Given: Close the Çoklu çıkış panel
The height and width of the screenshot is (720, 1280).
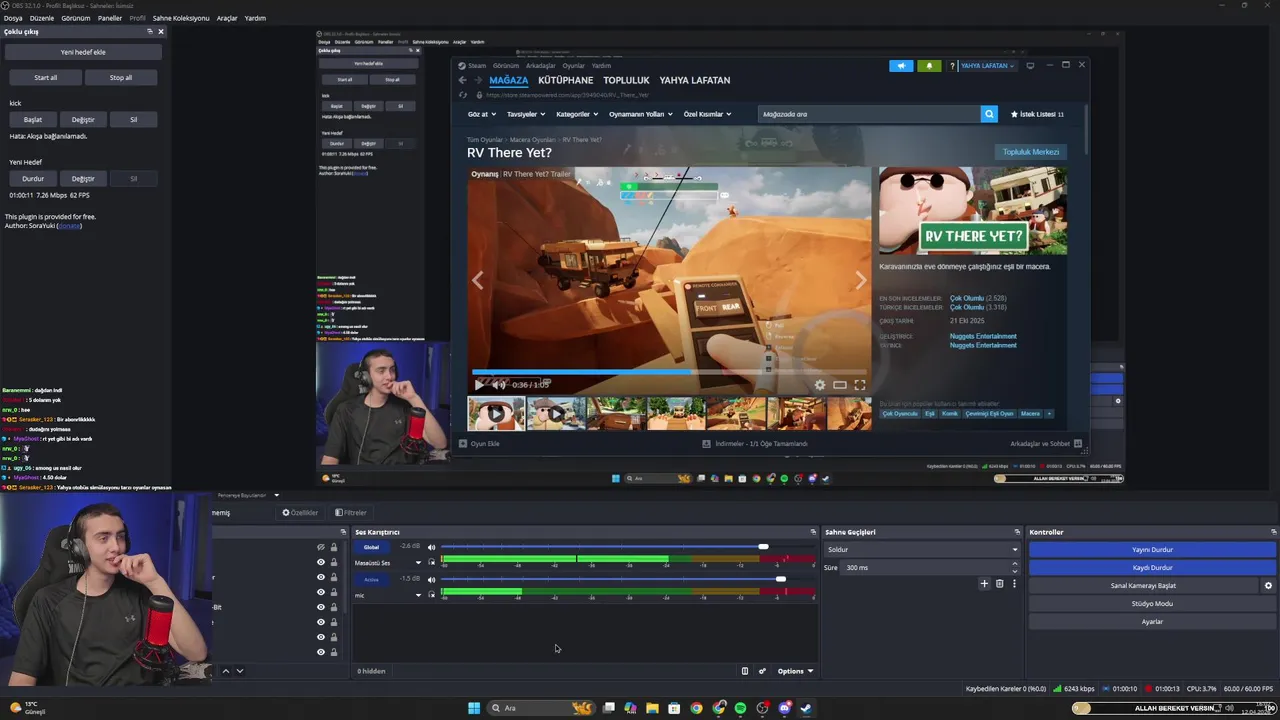Looking at the screenshot, I should click(161, 31).
